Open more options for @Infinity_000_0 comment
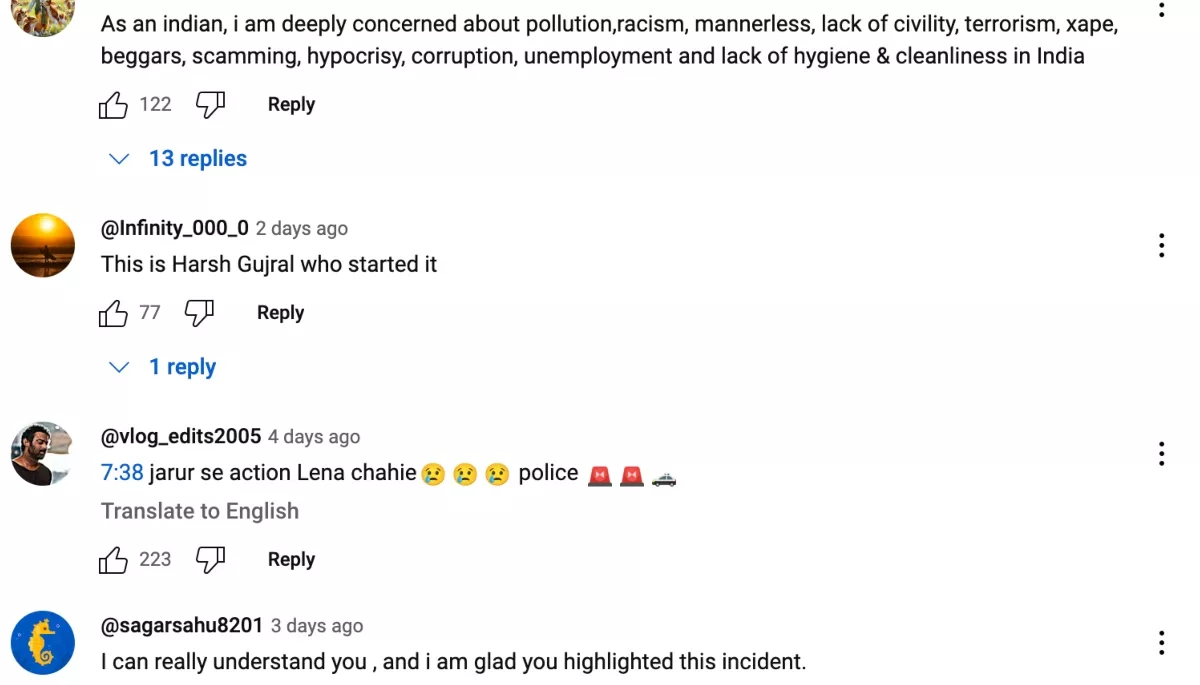1200x685 pixels. coord(1161,245)
